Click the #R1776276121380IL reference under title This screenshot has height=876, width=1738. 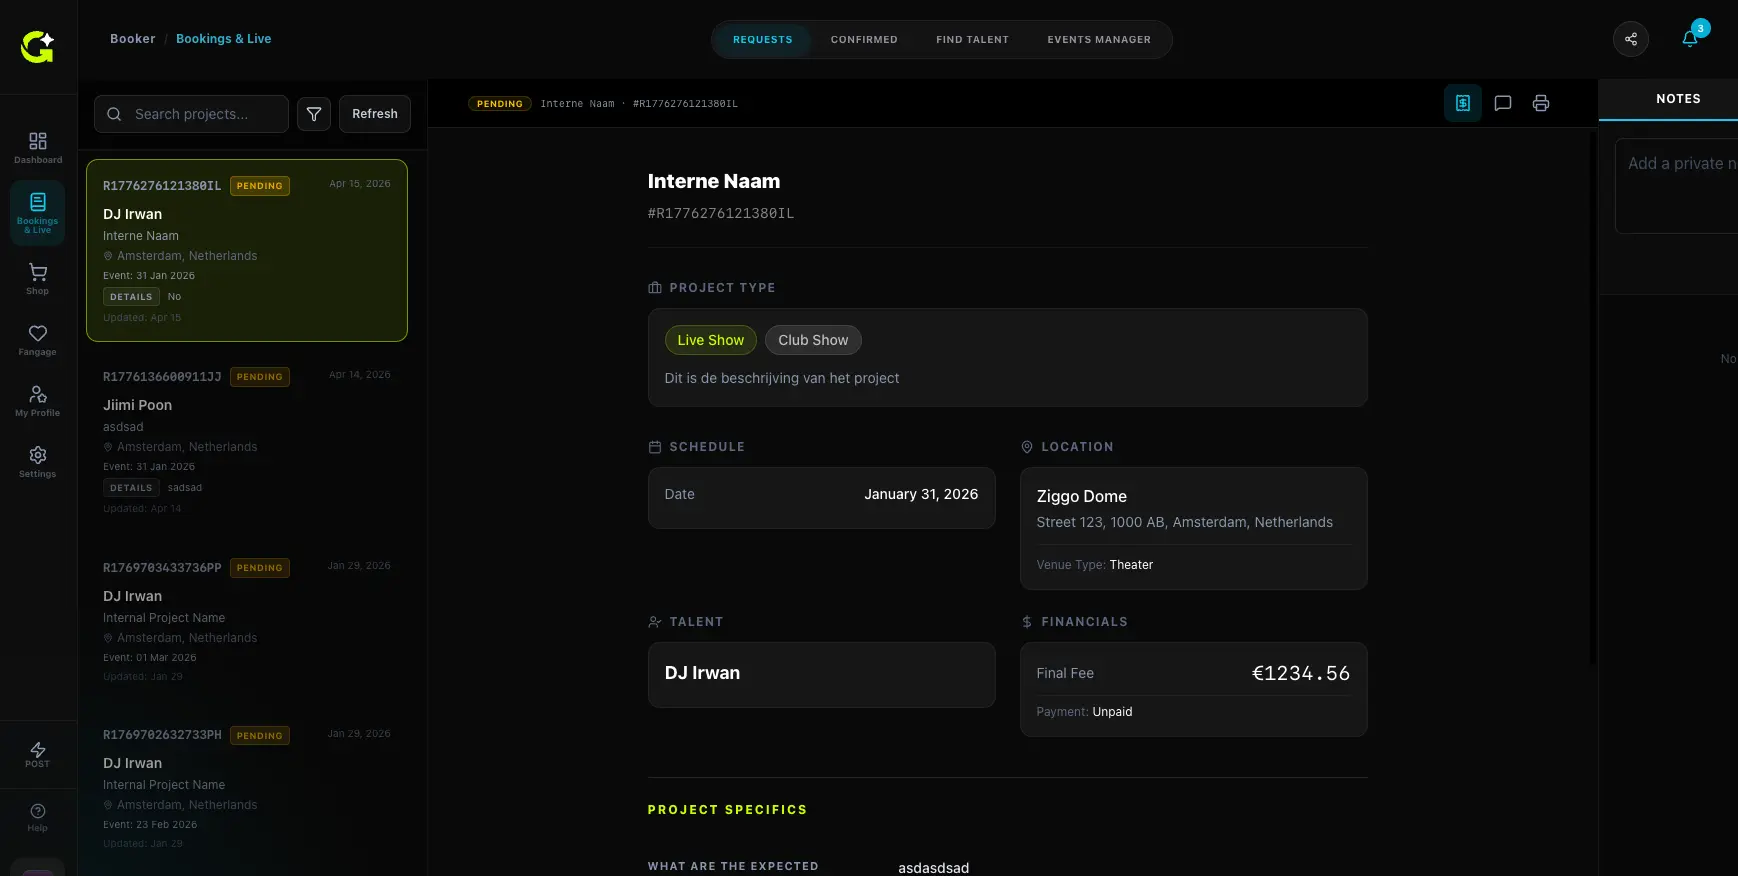[x=721, y=213]
